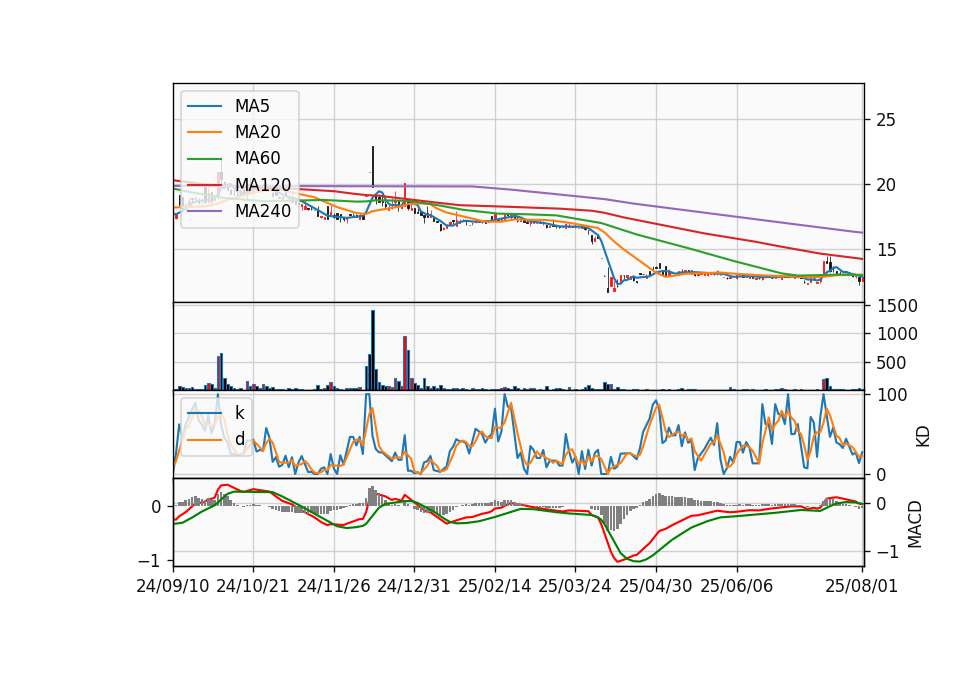The height and width of the screenshot is (690, 960).
Task: Click the 24/09/10 date axis label
Action: 173,586
